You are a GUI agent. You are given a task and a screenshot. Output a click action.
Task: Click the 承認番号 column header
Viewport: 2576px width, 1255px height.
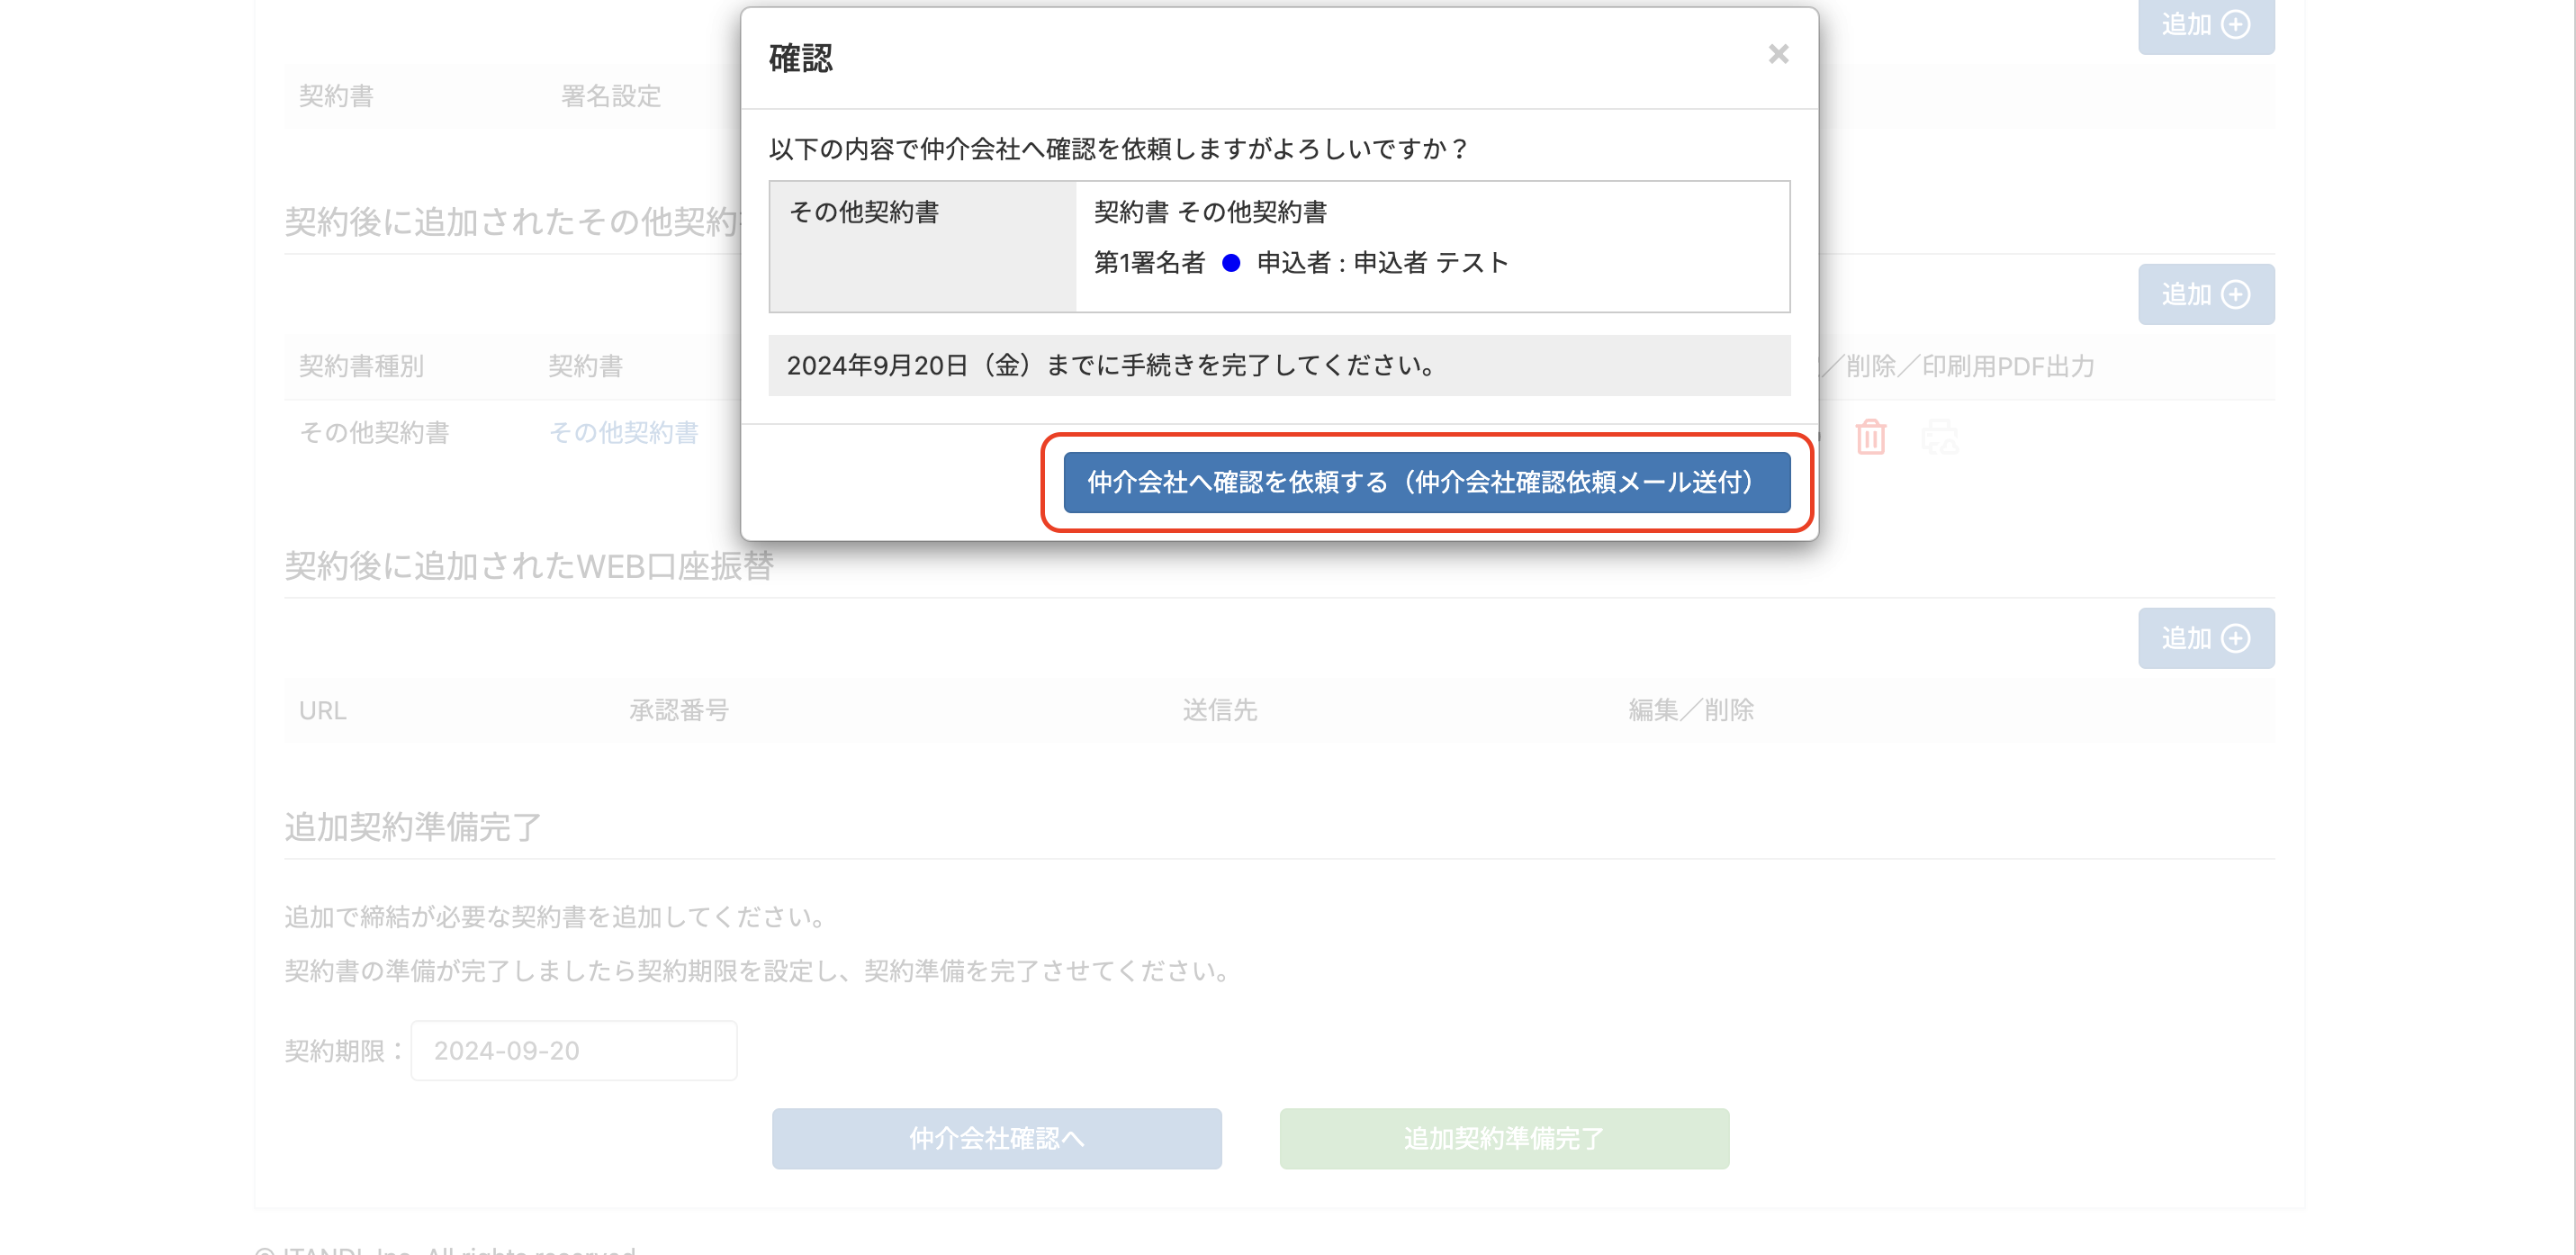pyautogui.click(x=679, y=710)
